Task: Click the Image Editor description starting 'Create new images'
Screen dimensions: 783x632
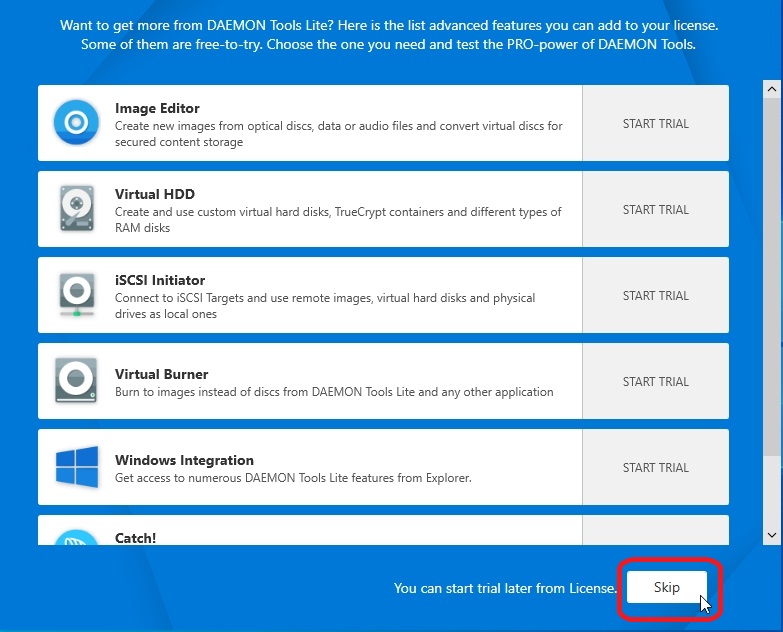Action: pos(339,134)
